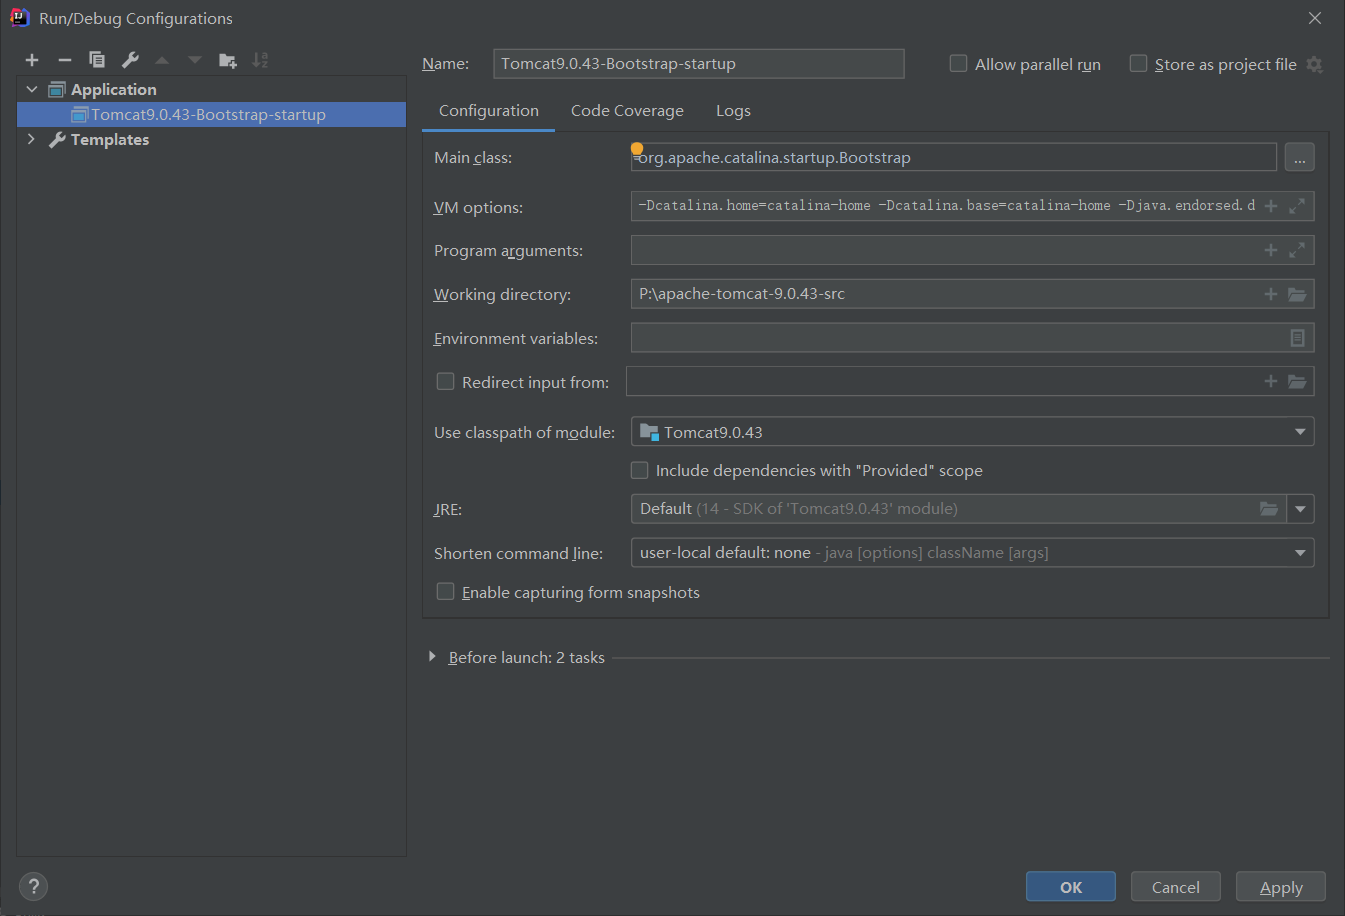The width and height of the screenshot is (1345, 916).
Task: Browse for JRE folder
Action: 1269,509
